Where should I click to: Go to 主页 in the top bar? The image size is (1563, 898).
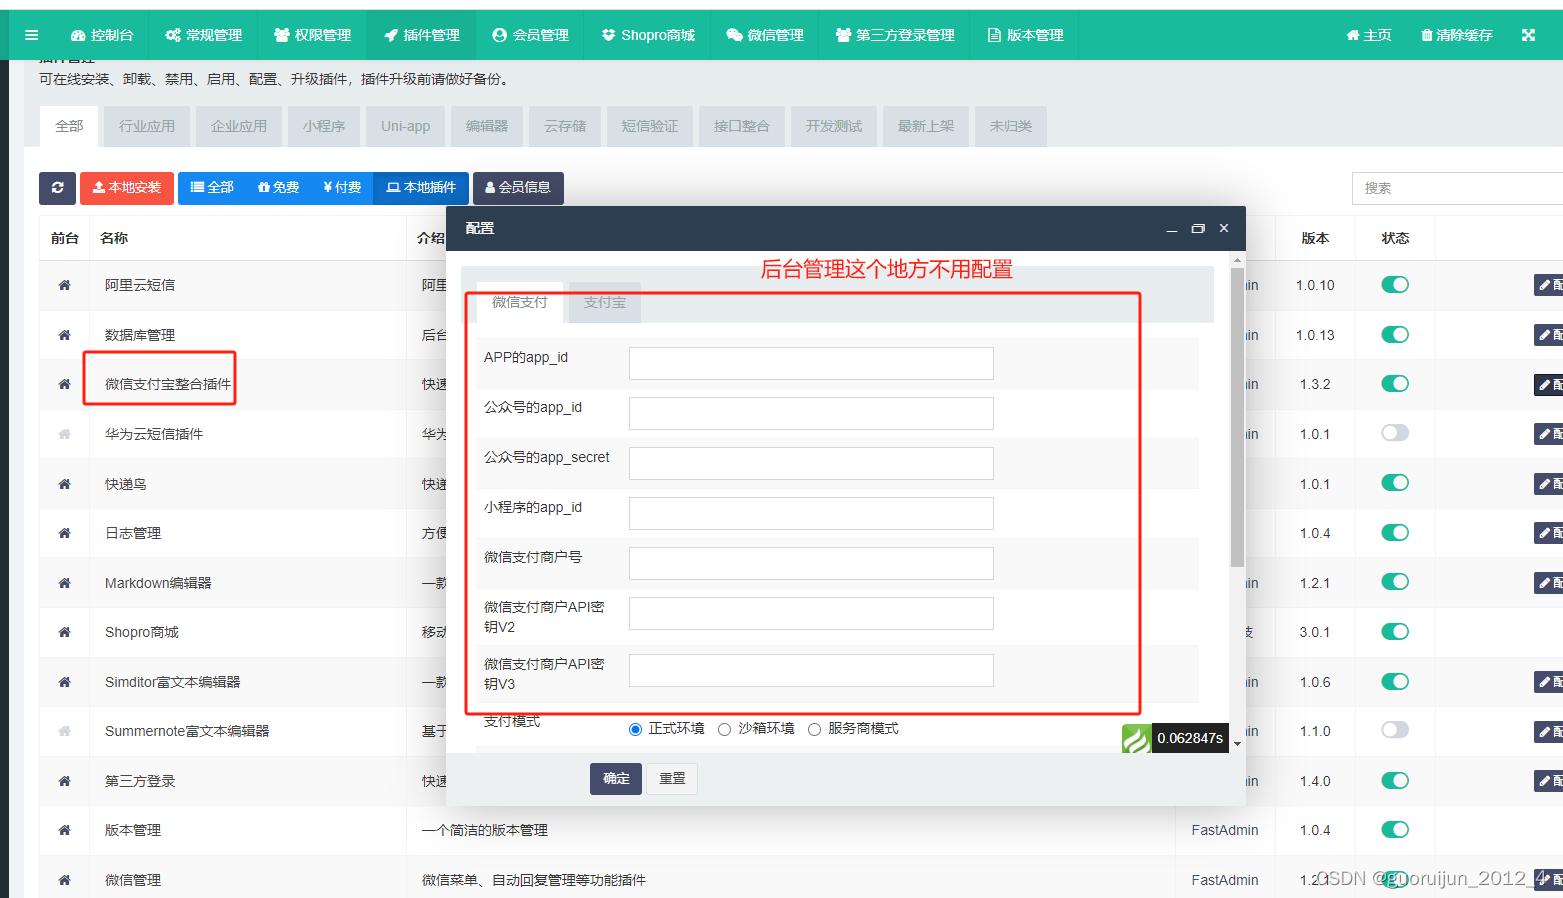pos(1369,35)
